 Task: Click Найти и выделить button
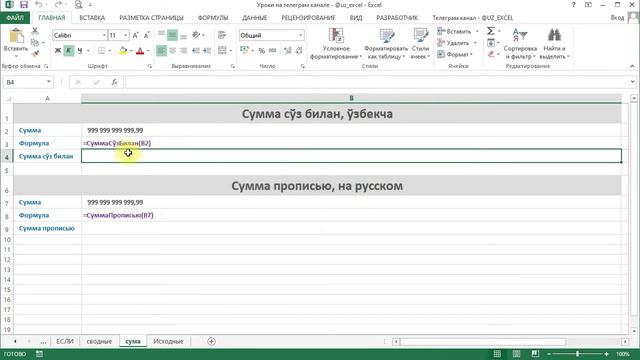pyautogui.click(x=554, y=44)
